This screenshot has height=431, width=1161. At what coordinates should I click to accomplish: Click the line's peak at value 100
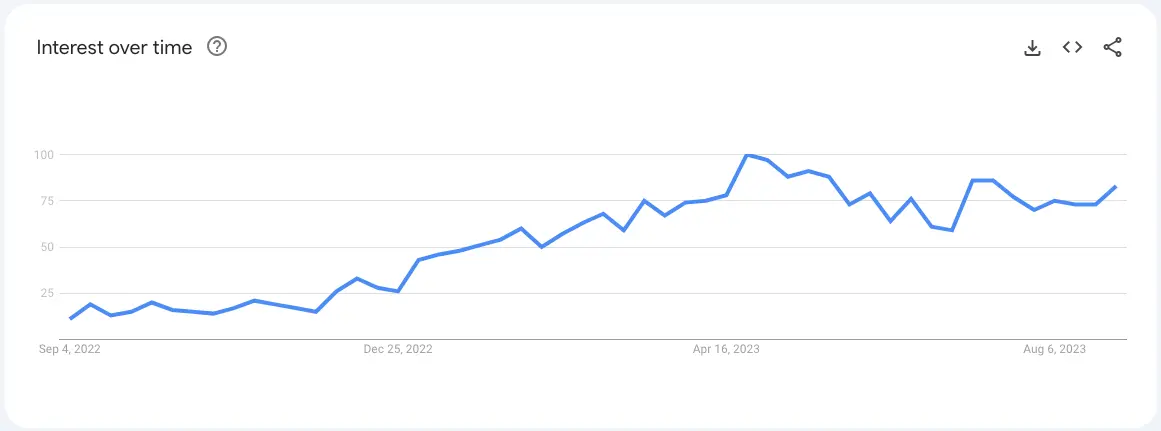[747, 155]
